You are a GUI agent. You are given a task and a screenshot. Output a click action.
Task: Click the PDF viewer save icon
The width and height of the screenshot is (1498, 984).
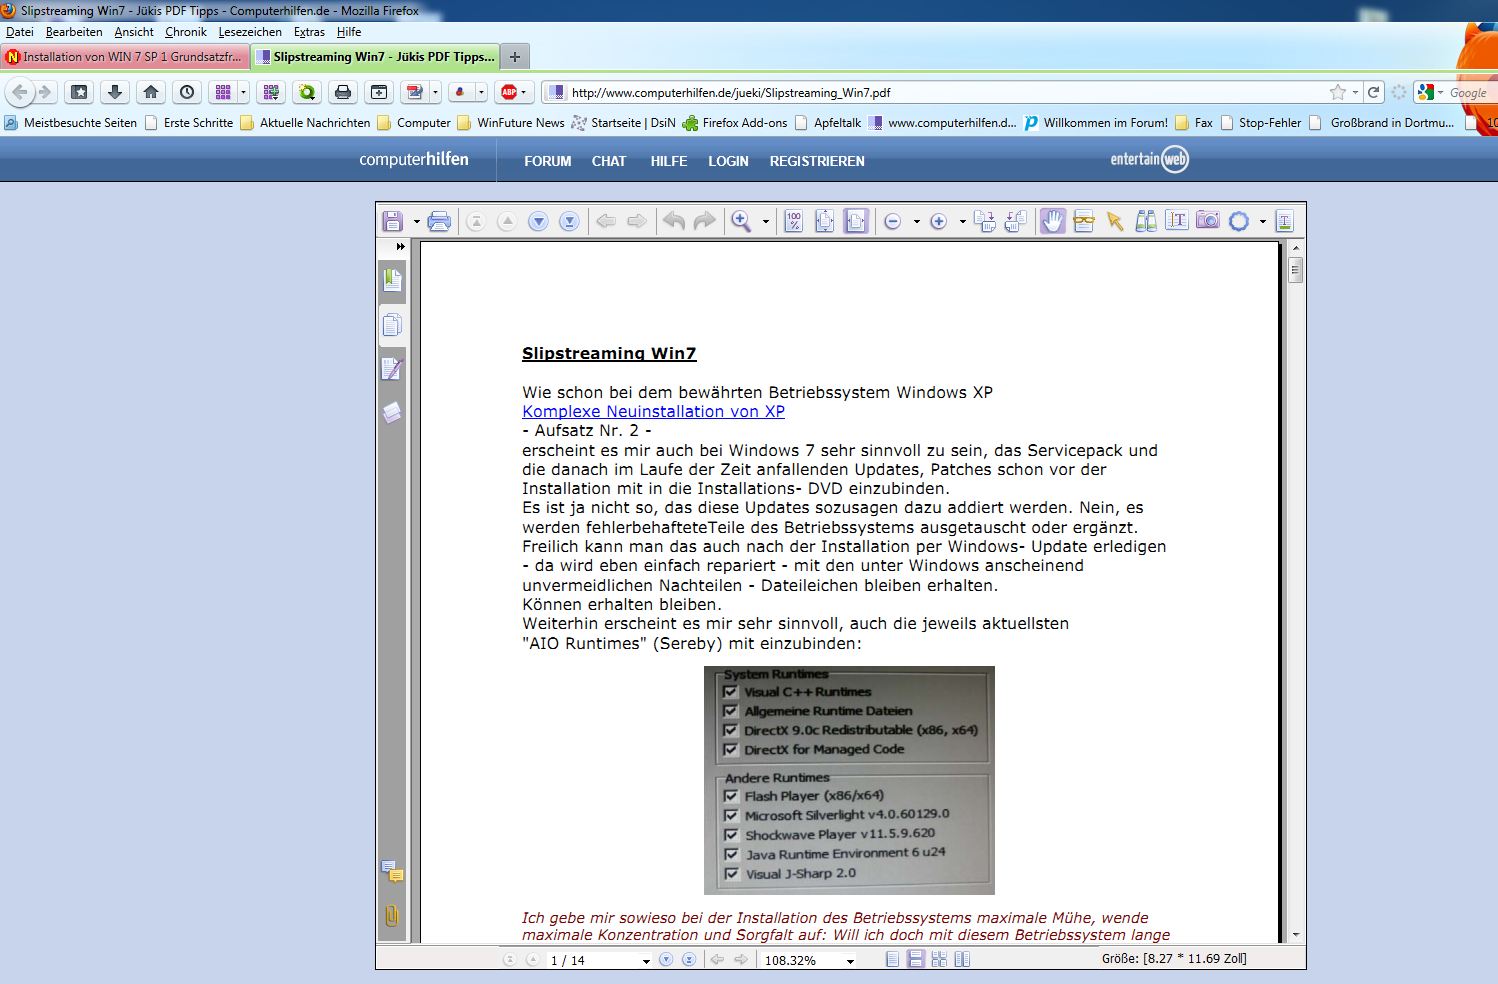(x=392, y=221)
